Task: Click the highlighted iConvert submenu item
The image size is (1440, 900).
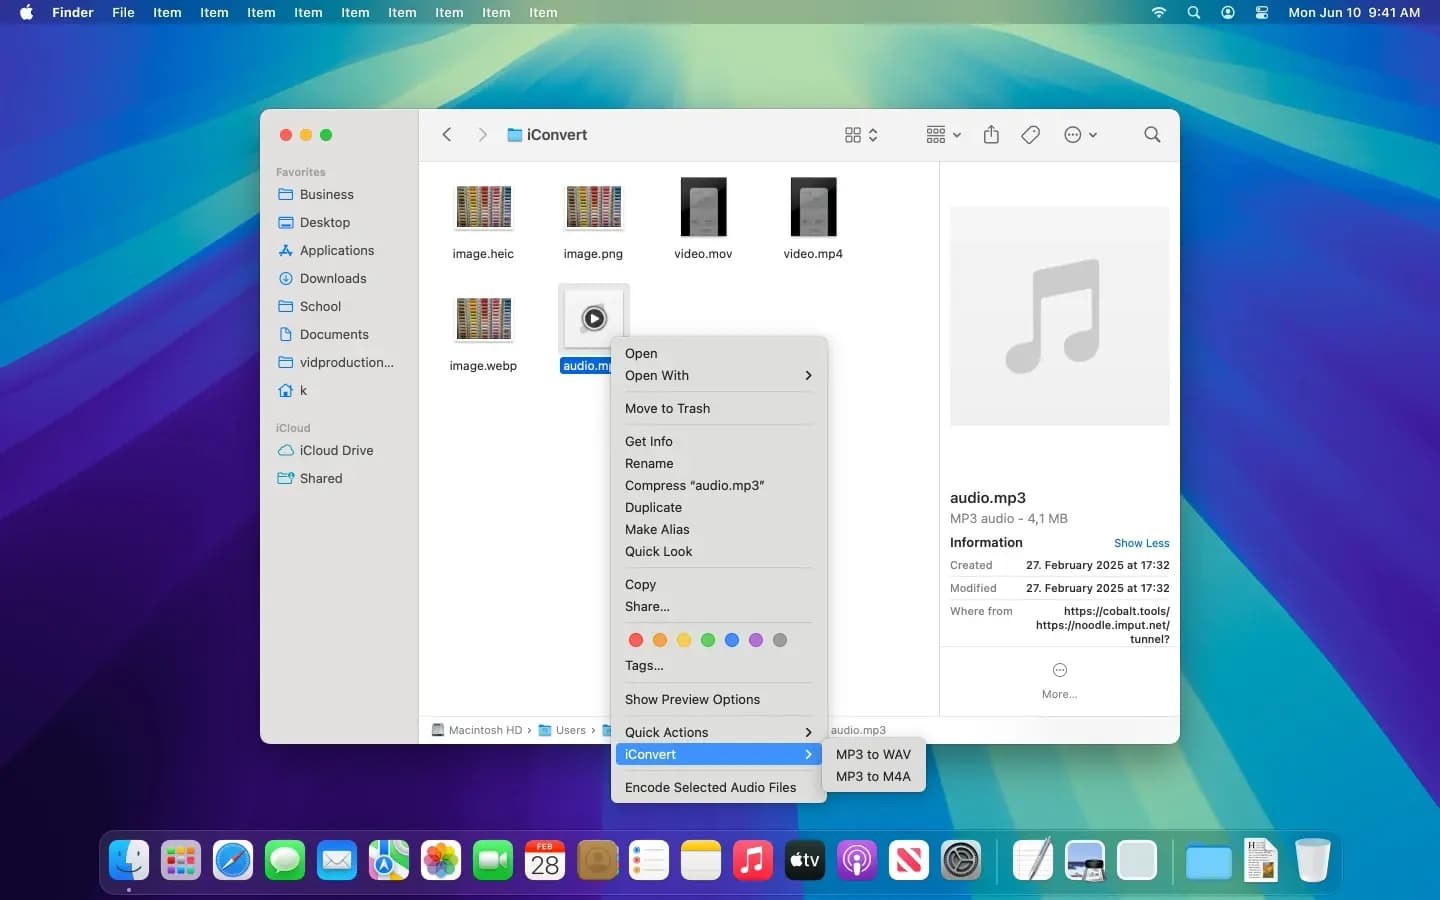Action: click(x=719, y=755)
